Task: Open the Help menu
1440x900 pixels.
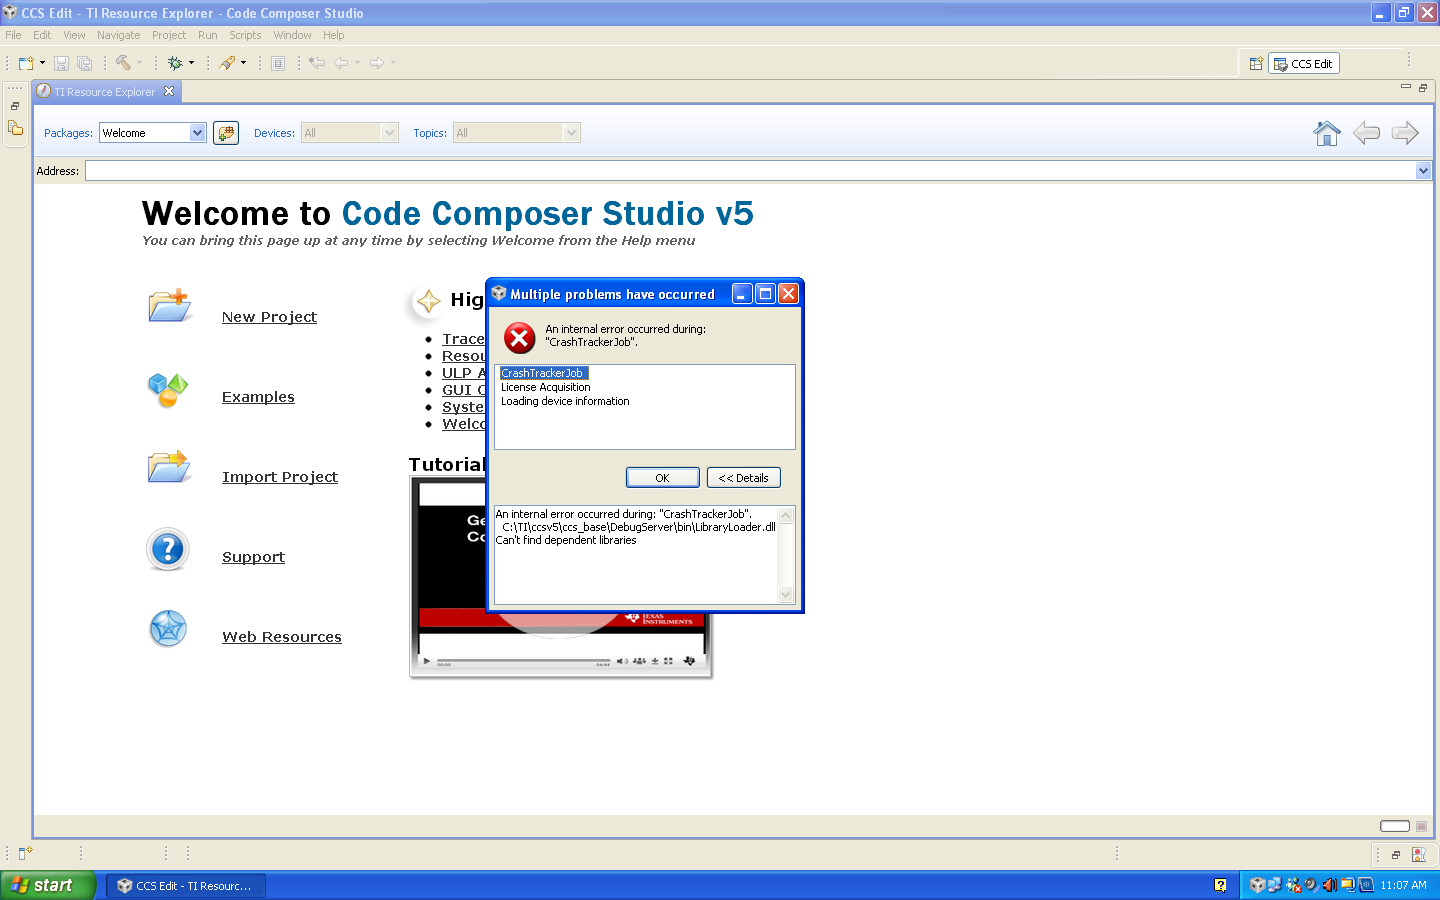Action: pyautogui.click(x=334, y=35)
